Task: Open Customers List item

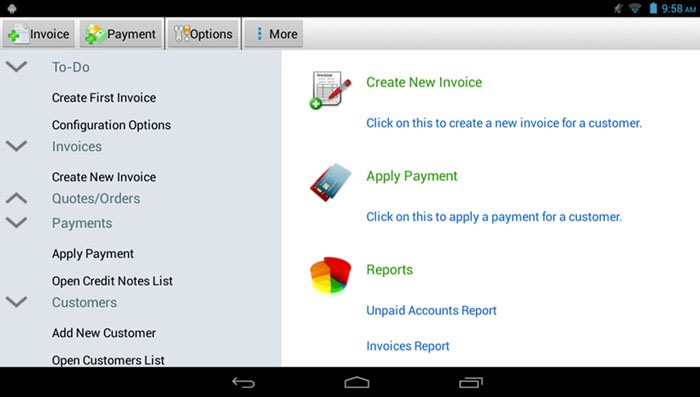Action: 108,360
